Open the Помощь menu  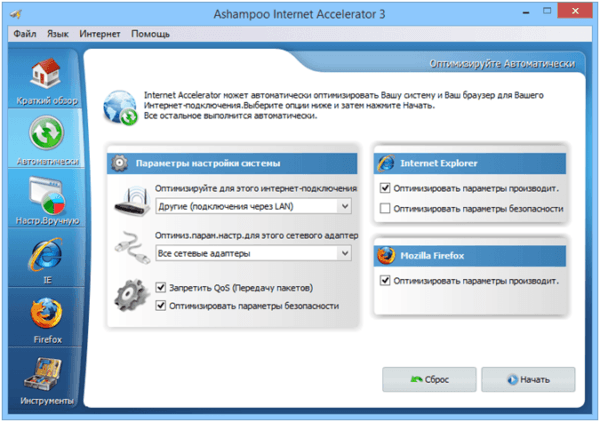pyautogui.click(x=150, y=34)
